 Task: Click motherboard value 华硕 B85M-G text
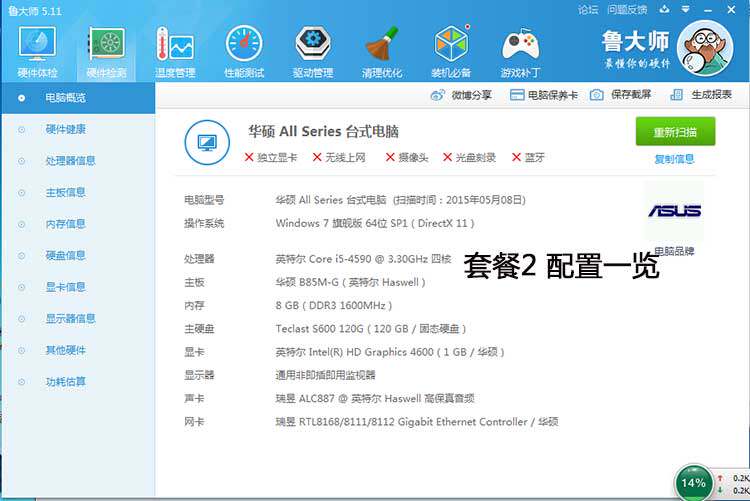coord(350,282)
